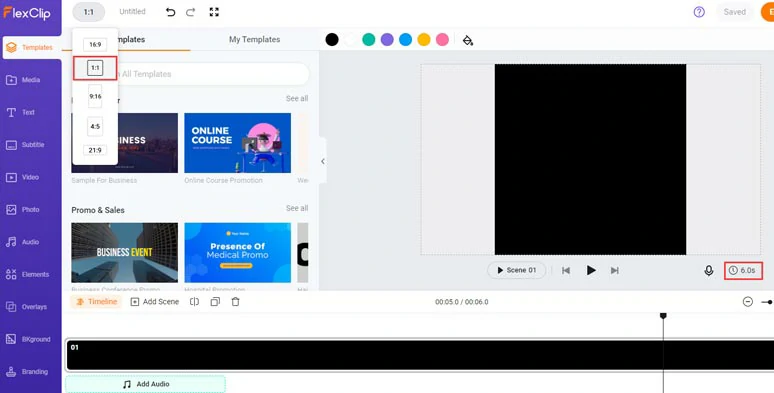Open the help question mark icon

click(x=699, y=12)
